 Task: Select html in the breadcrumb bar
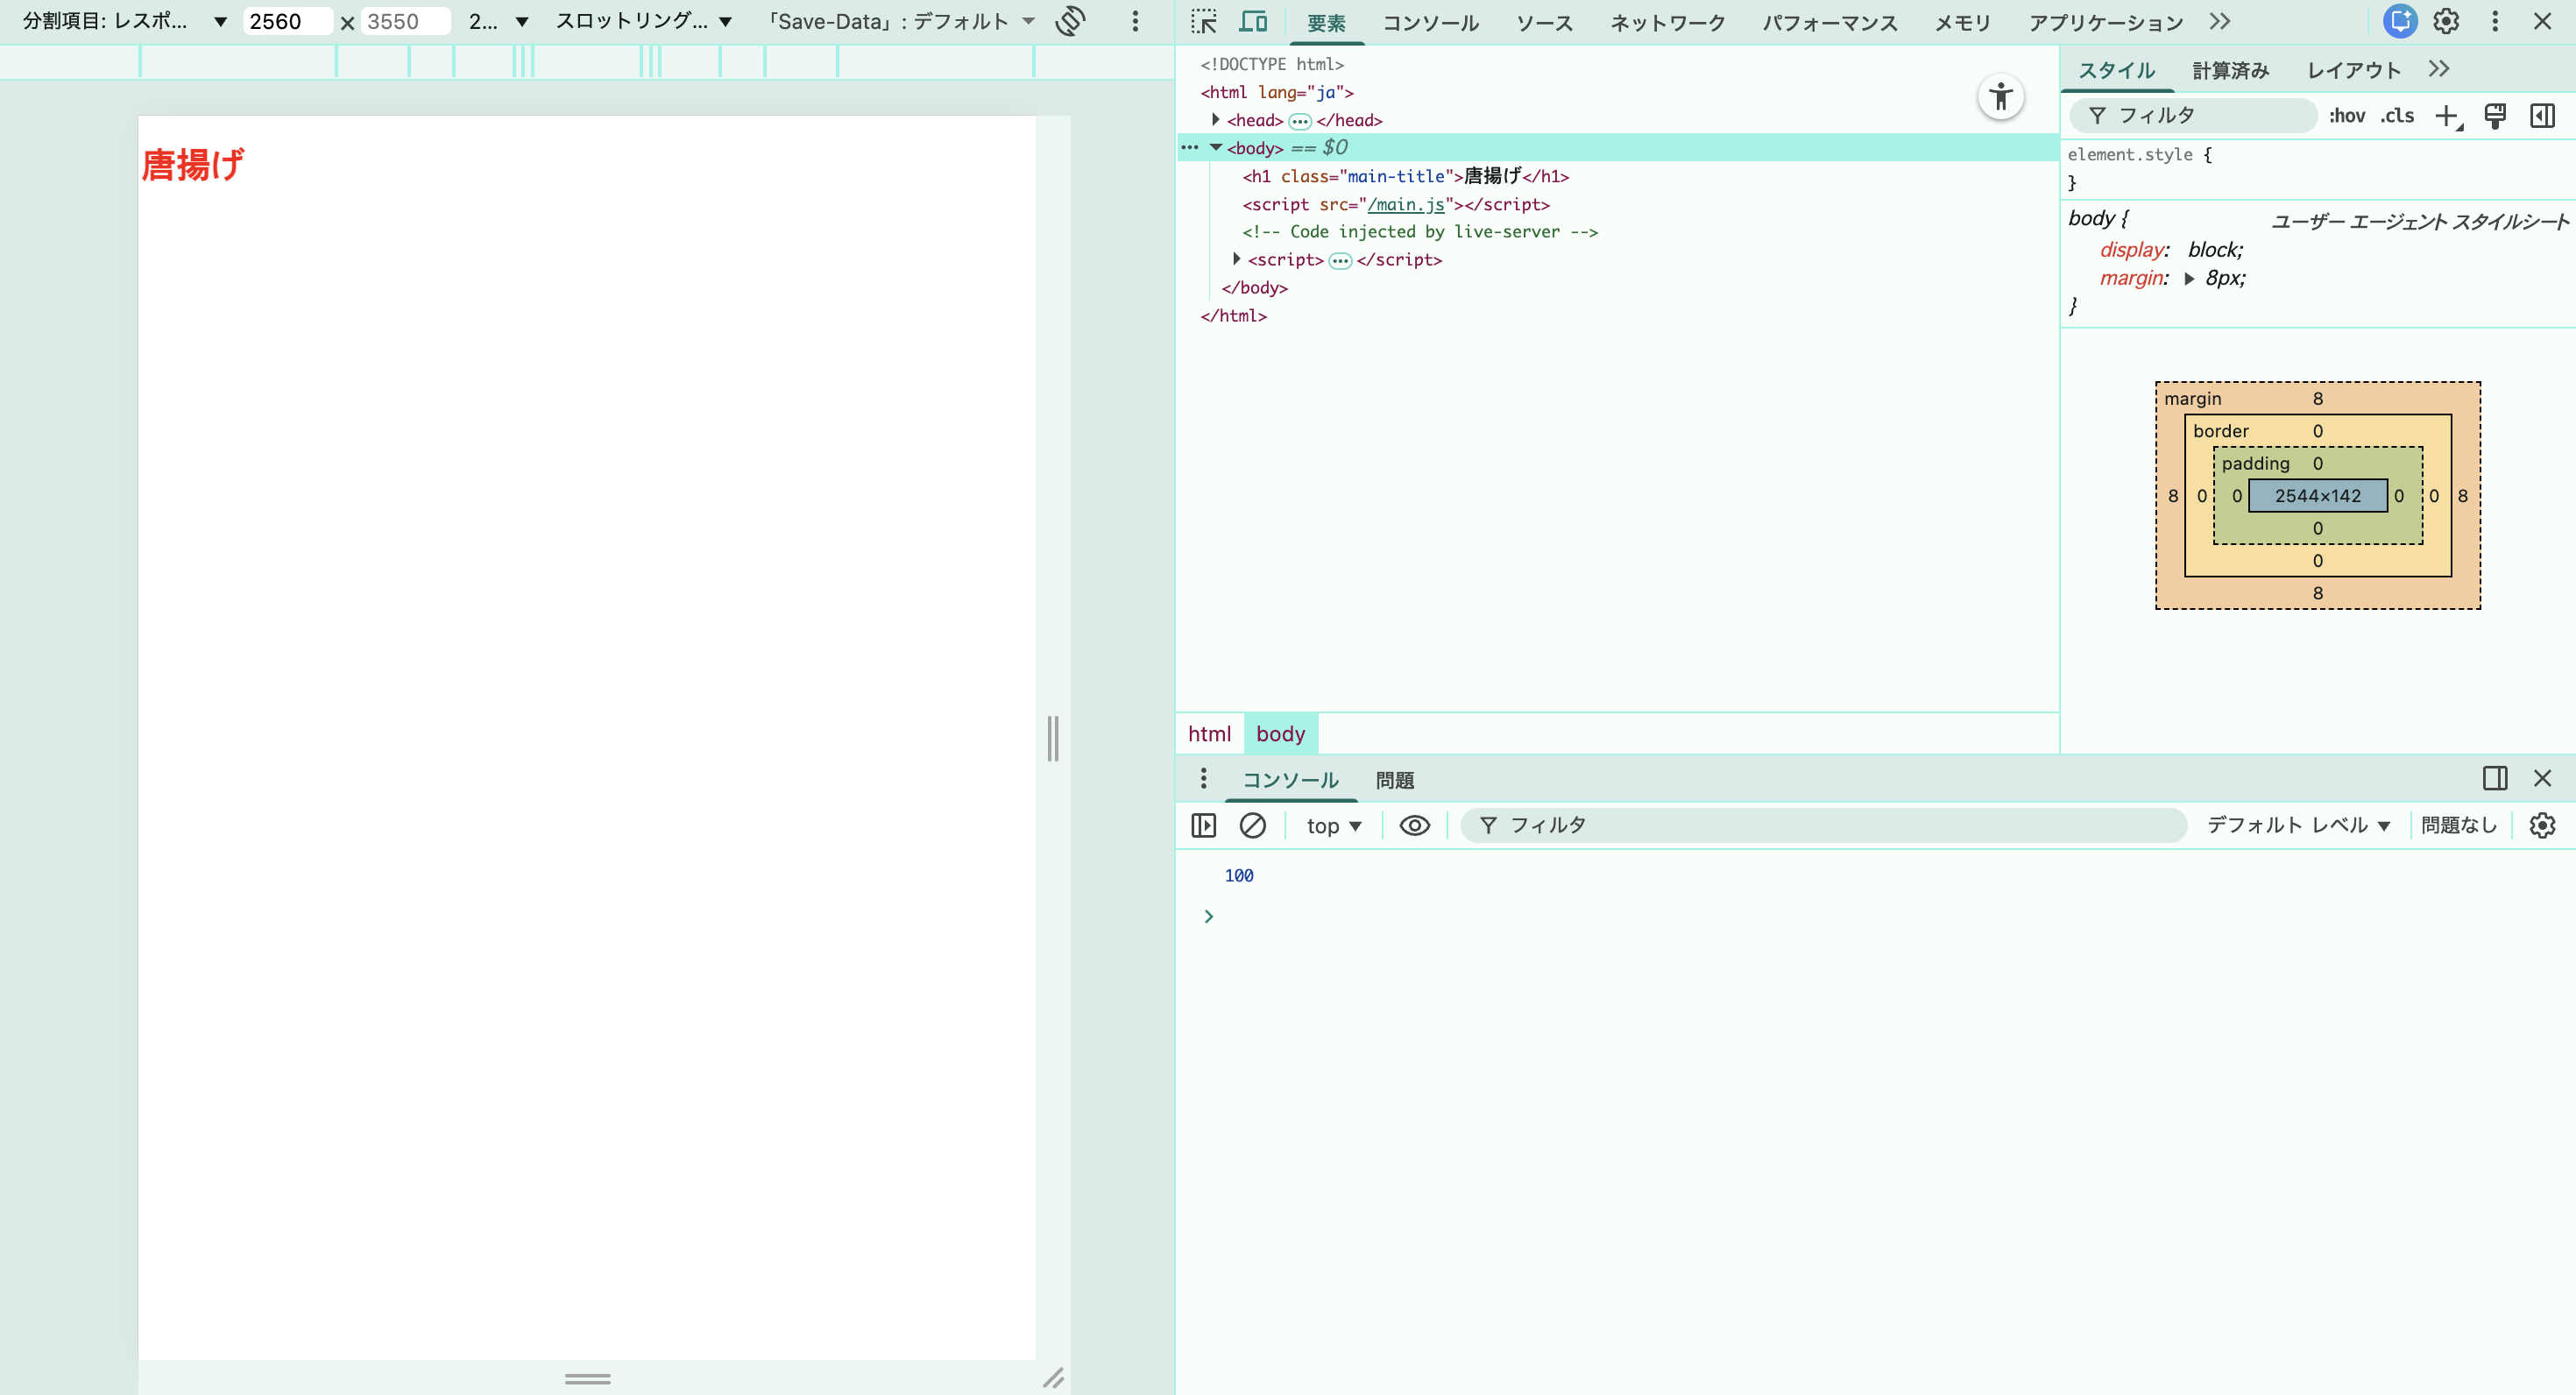tap(1209, 734)
